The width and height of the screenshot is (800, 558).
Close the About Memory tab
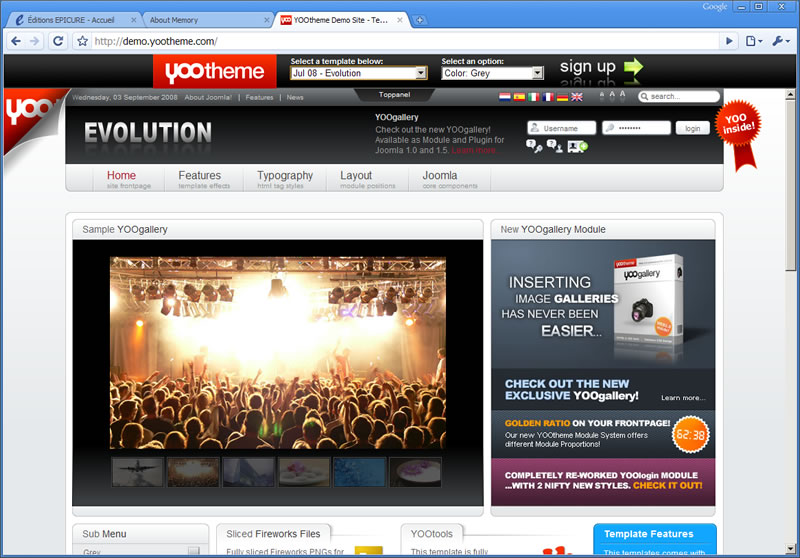(266, 20)
